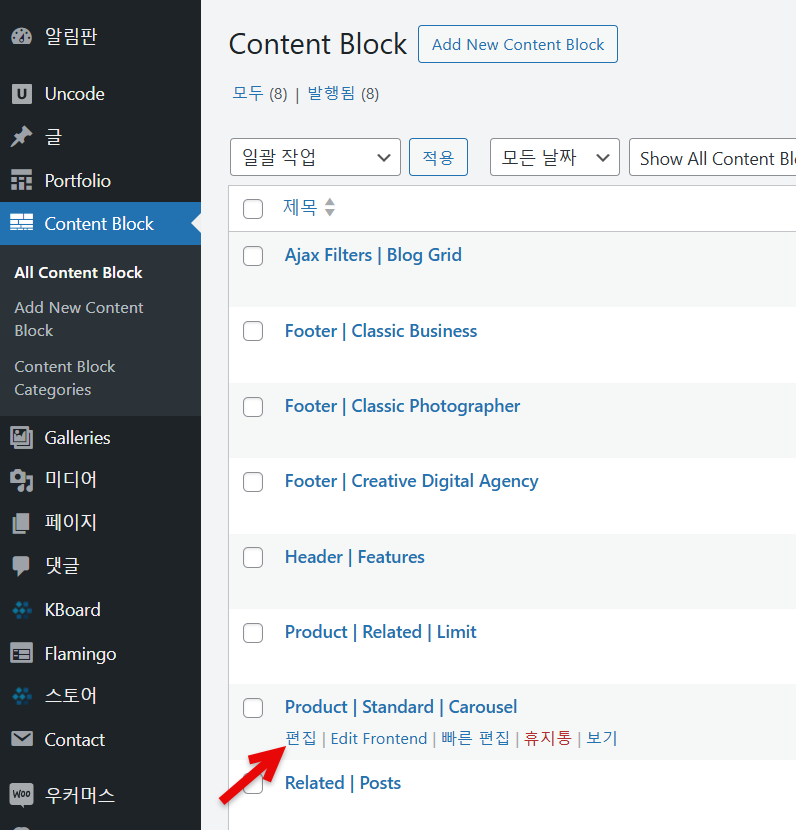796x830 pixels.
Task: Select Content Block in the sidebar
Action: tap(101, 223)
